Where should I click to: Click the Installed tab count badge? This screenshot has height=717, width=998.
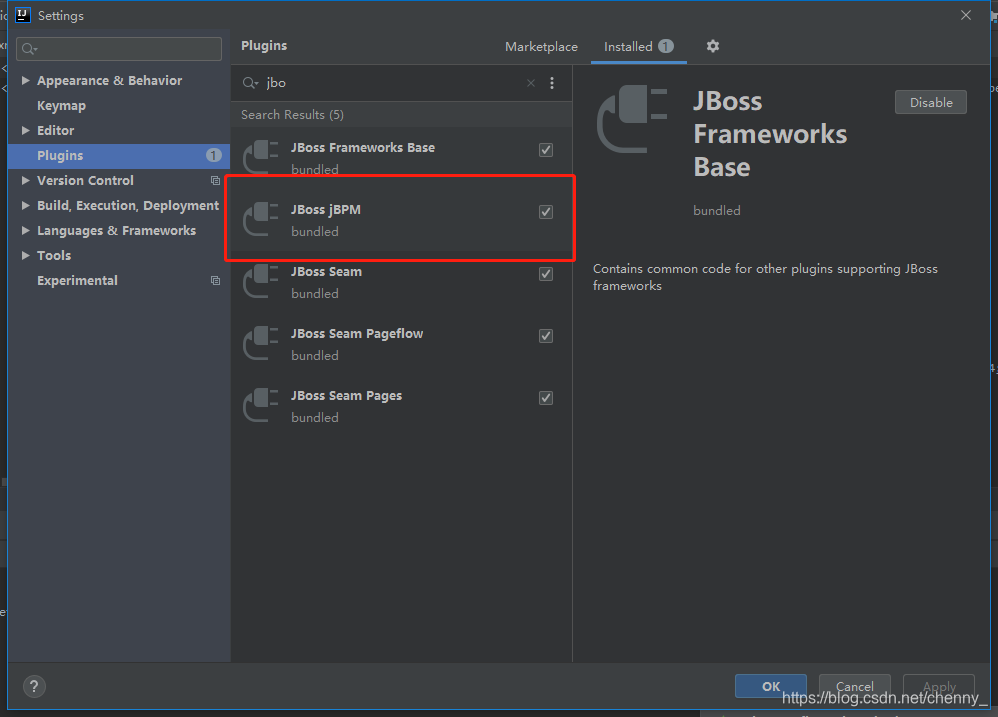[666, 46]
